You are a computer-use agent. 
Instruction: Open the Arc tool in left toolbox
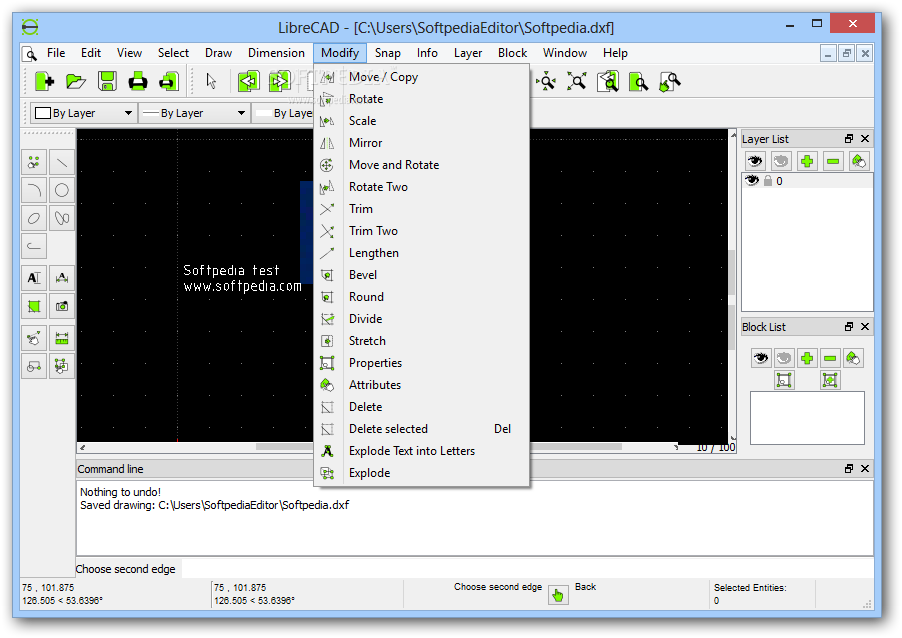click(34, 190)
